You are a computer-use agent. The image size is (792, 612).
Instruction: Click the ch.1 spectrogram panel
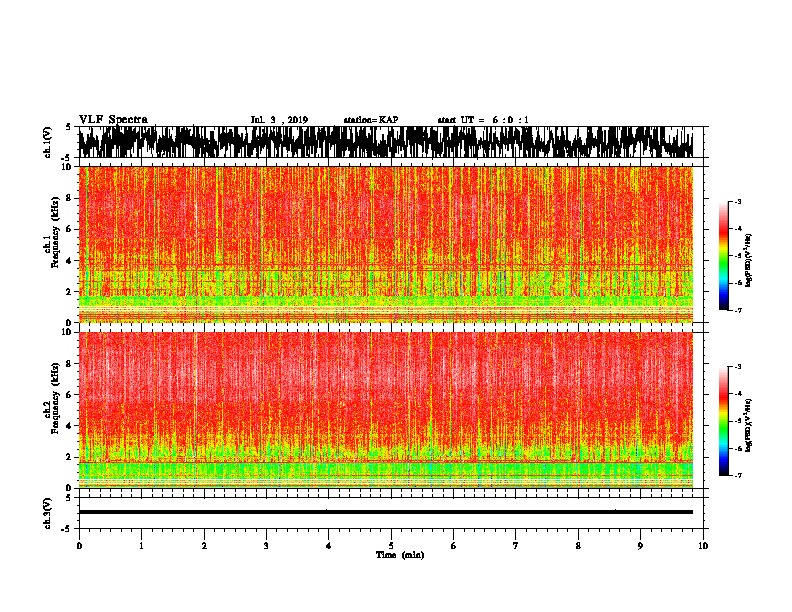click(x=385, y=244)
